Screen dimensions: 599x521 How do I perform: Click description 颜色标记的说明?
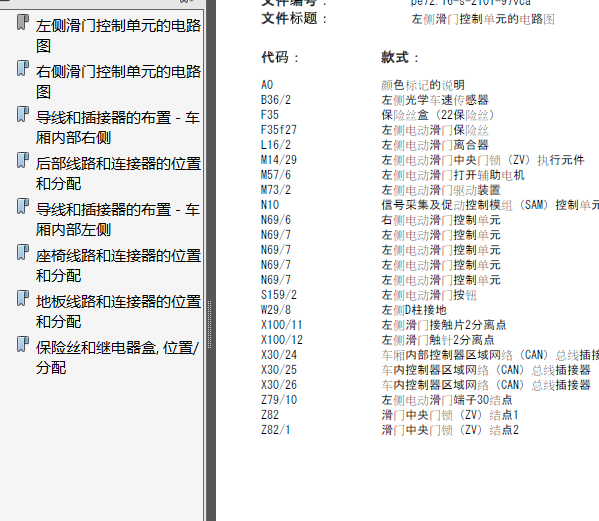coord(423,85)
